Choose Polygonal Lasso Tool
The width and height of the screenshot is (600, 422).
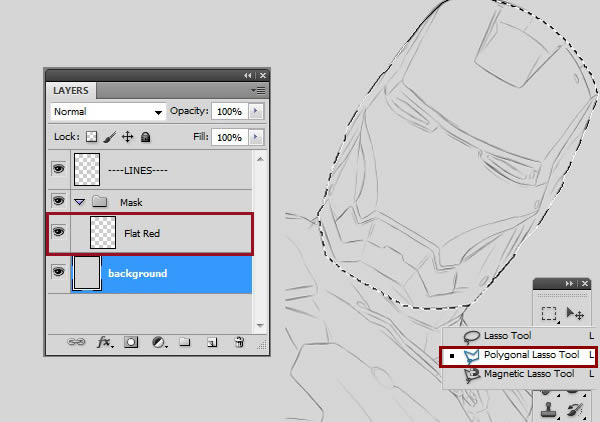(x=519, y=355)
